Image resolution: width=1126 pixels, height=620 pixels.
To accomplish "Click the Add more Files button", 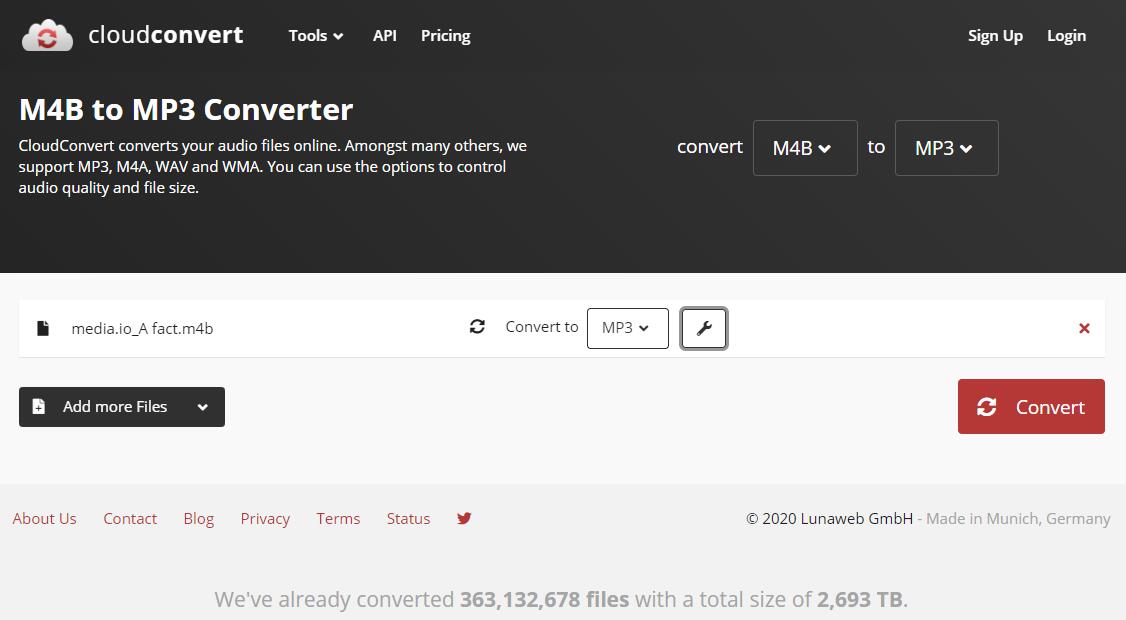I will pyautogui.click(x=121, y=407).
